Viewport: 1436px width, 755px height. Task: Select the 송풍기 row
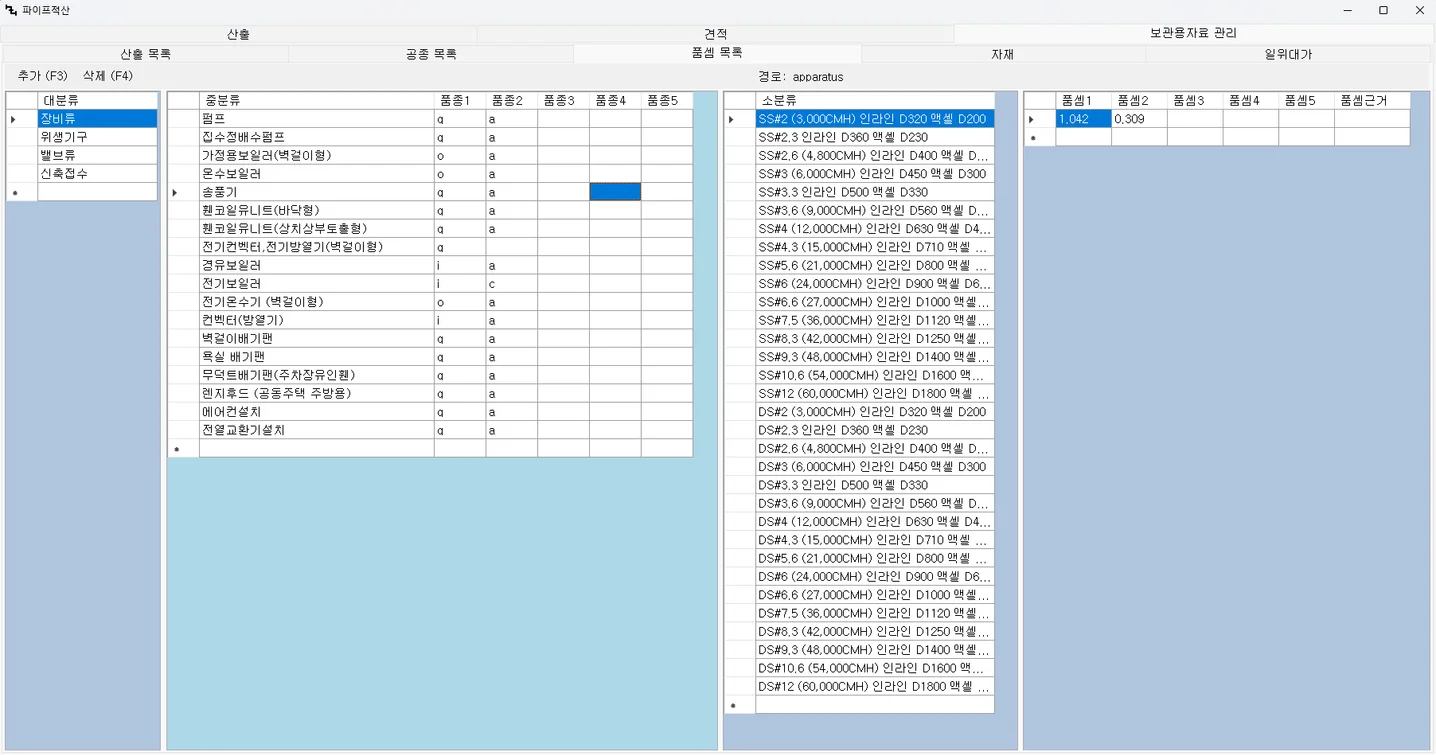(x=316, y=192)
